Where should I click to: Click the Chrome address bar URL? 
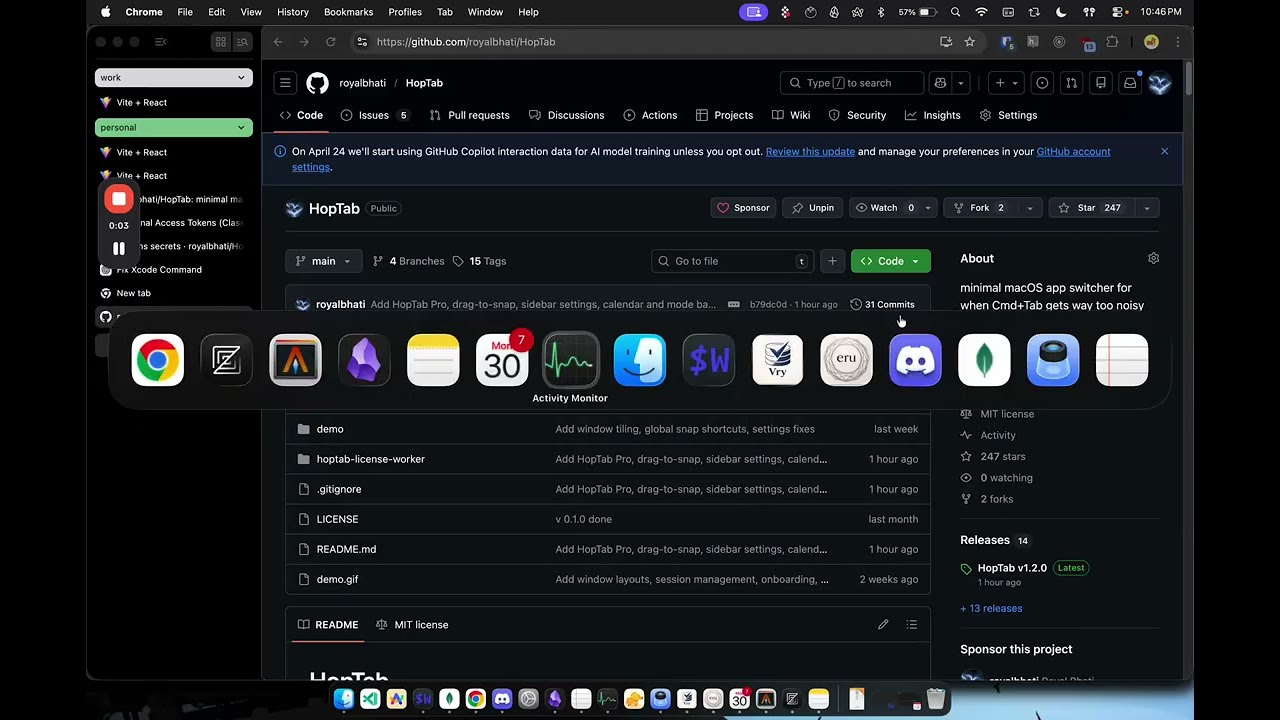pyautogui.click(x=466, y=42)
